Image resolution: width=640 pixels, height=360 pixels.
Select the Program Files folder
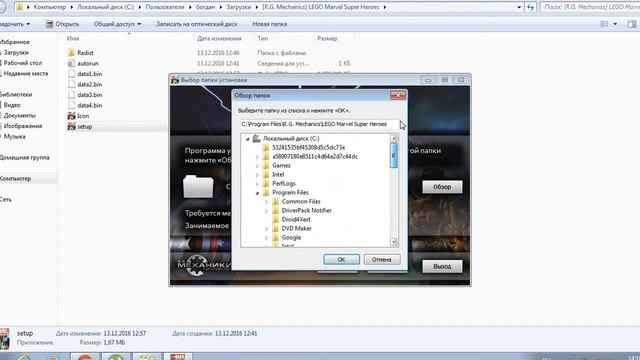(290, 192)
